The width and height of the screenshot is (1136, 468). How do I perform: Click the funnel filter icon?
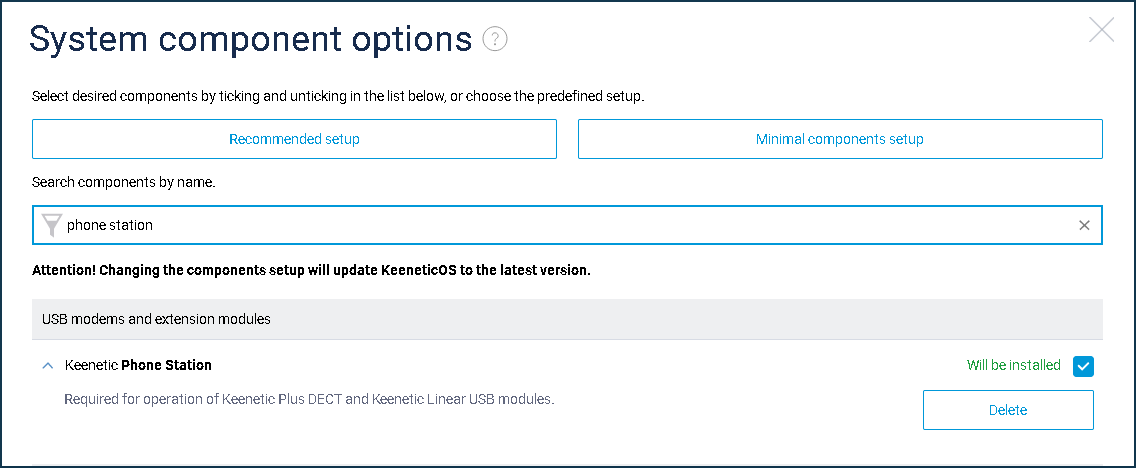(52, 226)
